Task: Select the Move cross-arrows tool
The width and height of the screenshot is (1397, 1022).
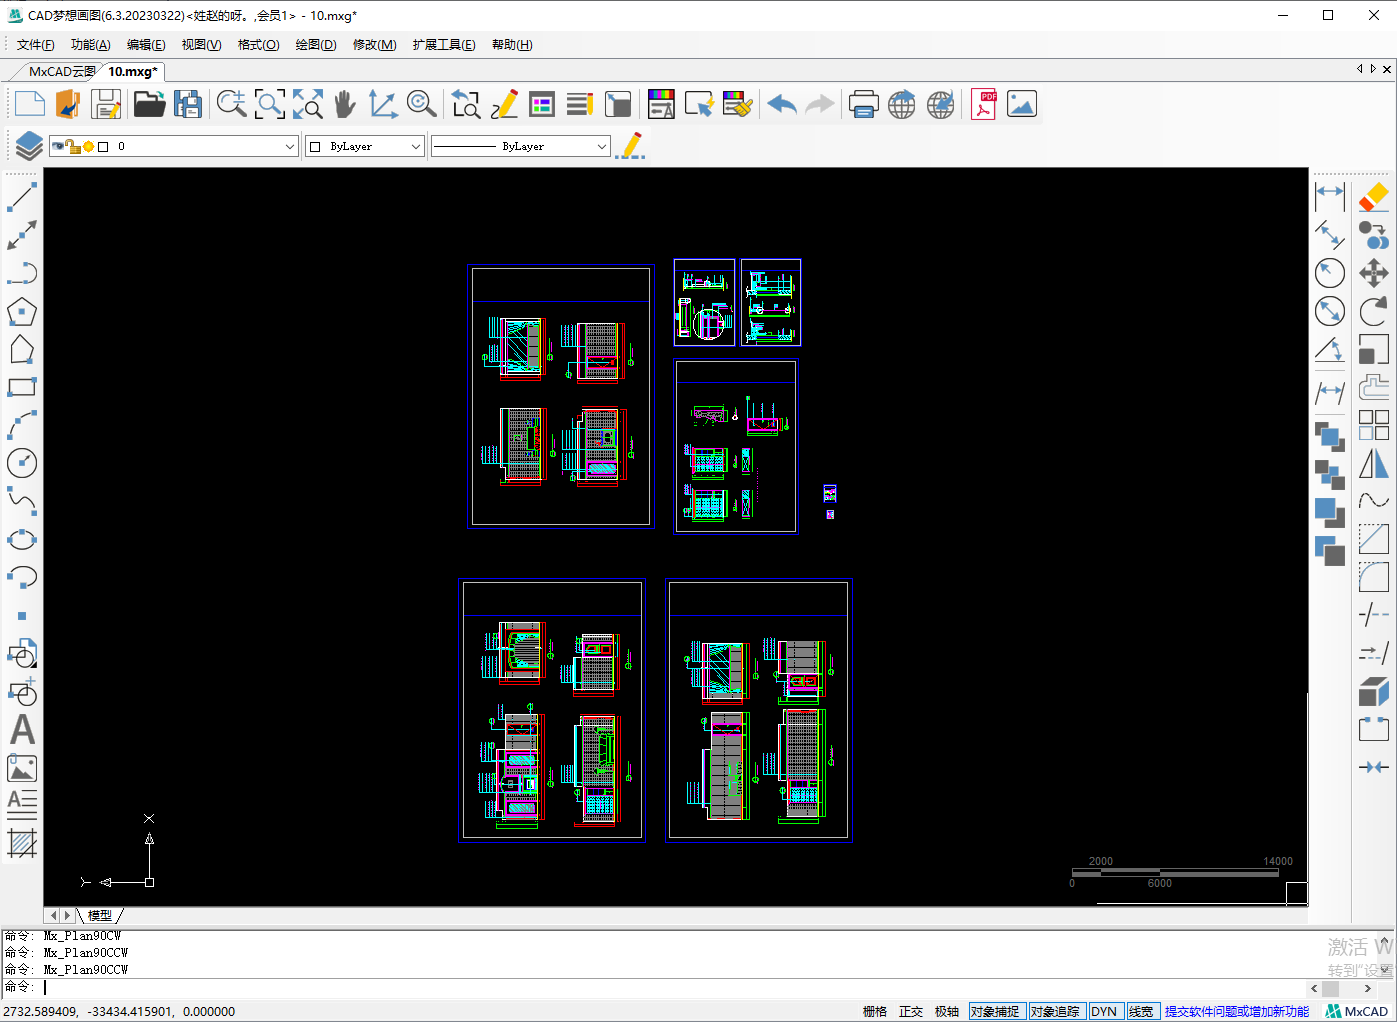Action: pos(1374,273)
